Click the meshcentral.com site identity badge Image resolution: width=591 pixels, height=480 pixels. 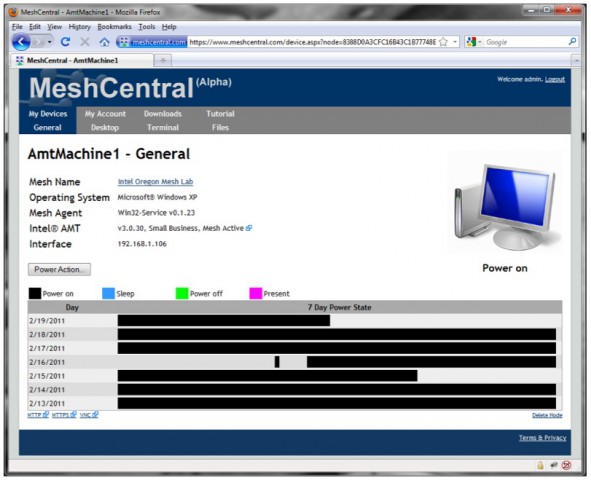152,42
